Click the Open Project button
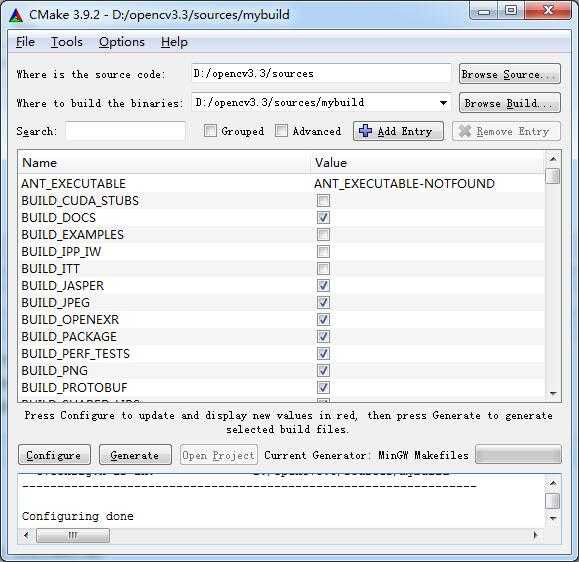Screen dimensions: 579x562 (x=219, y=455)
